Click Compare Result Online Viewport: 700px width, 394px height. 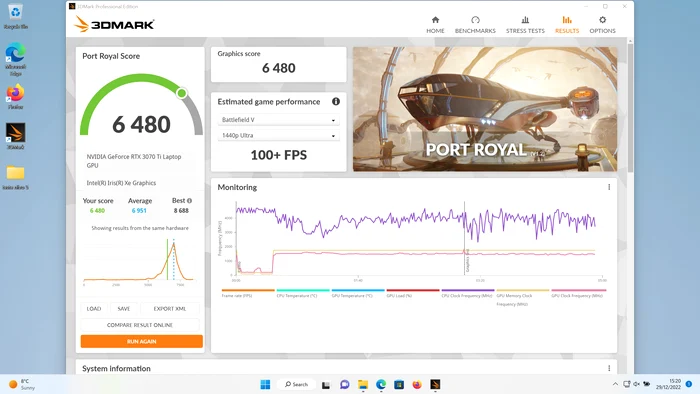click(x=140, y=325)
